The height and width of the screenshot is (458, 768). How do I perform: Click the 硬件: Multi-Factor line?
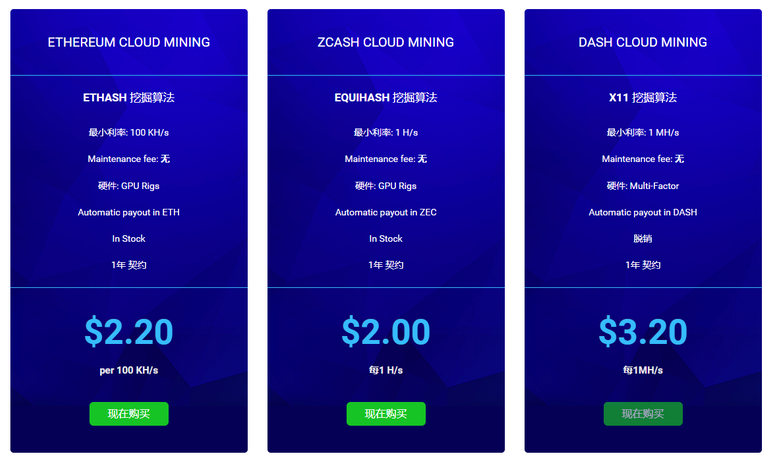(x=643, y=186)
